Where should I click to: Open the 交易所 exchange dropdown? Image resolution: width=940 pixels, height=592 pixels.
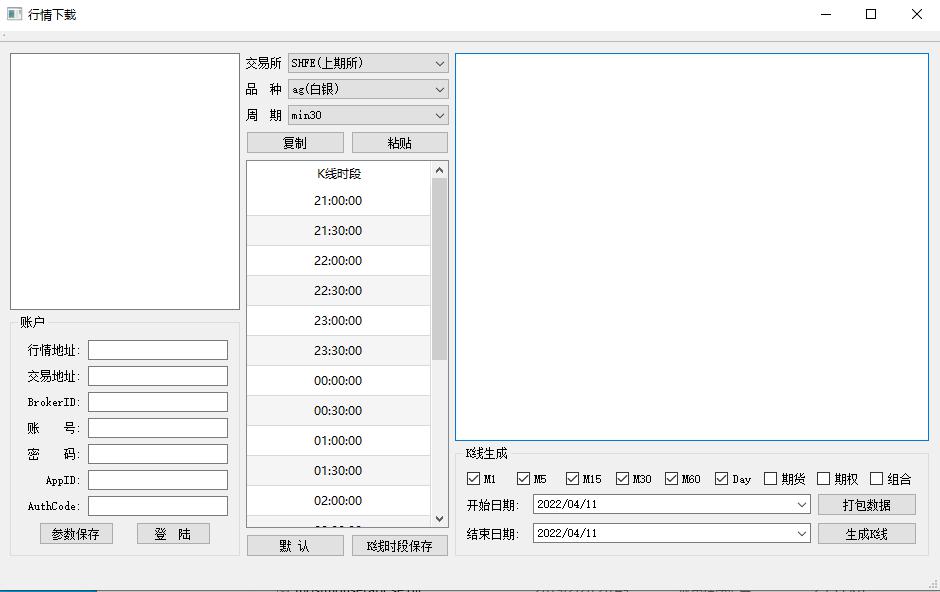[x=368, y=63]
